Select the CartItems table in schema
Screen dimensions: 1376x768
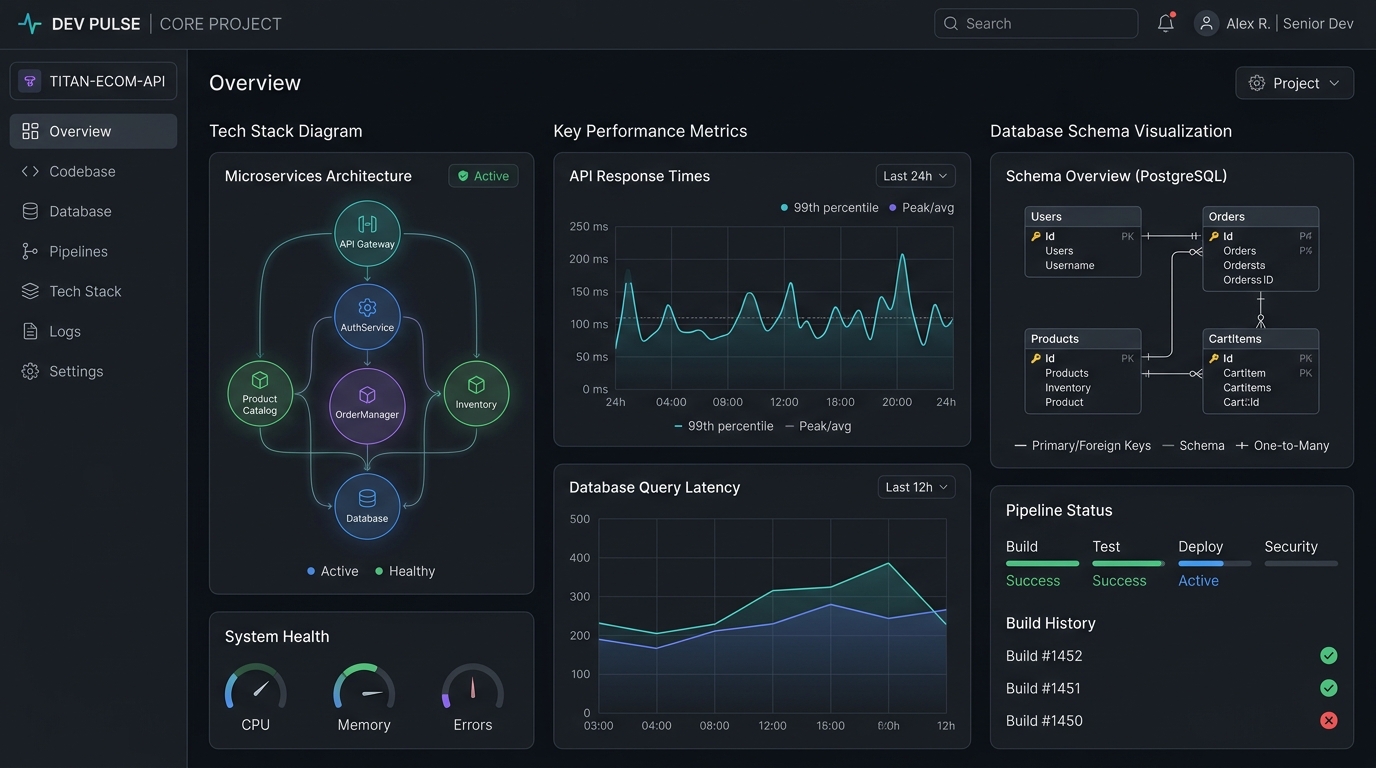coord(1260,371)
